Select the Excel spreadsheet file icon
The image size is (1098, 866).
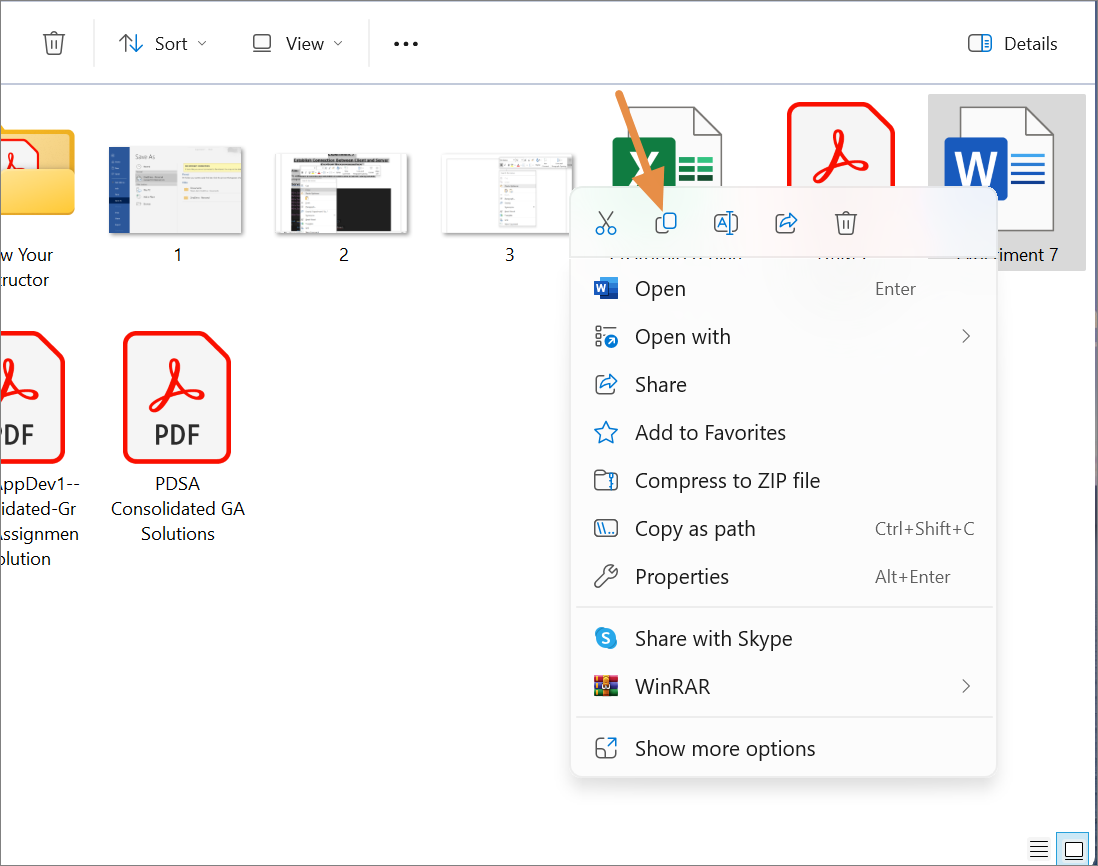pyautogui.click(x=665, y=146)
